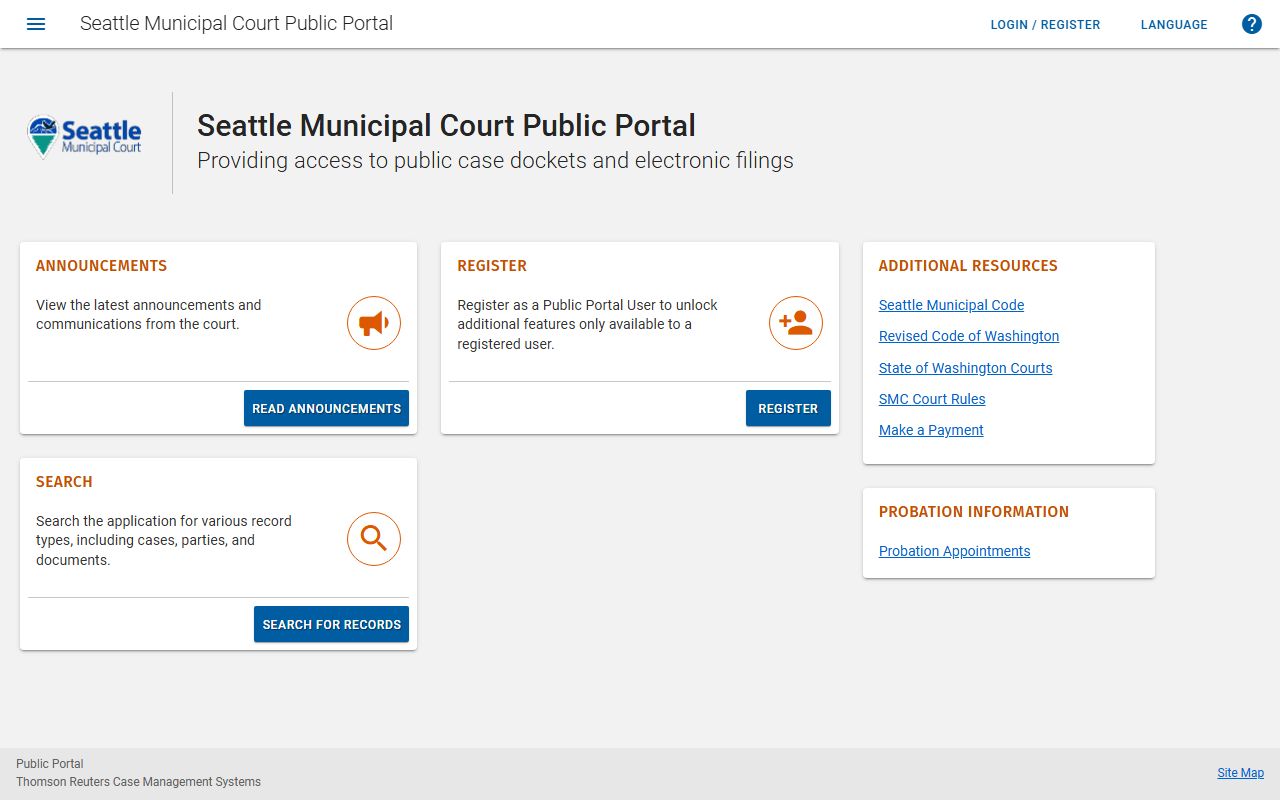The width and height of the screenshot is (1280, 800).
Task: Click the Register button
Action: pos(788,408)
